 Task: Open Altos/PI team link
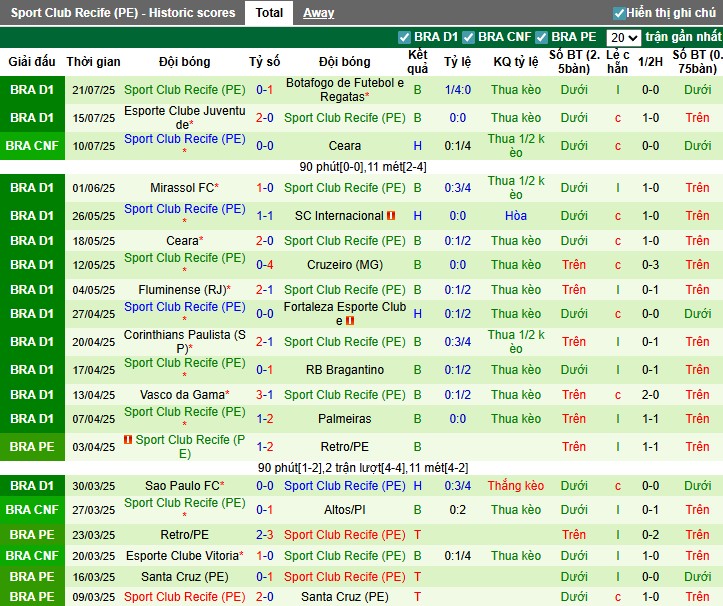344,510
